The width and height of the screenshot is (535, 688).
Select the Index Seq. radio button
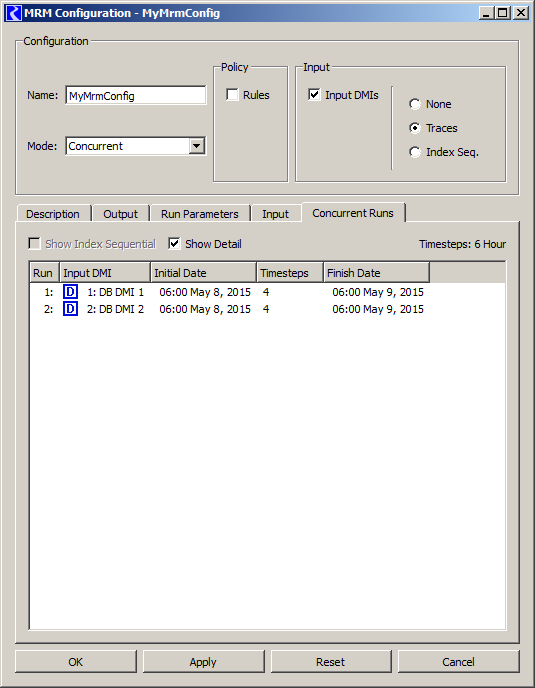click(x=415, y=152)
